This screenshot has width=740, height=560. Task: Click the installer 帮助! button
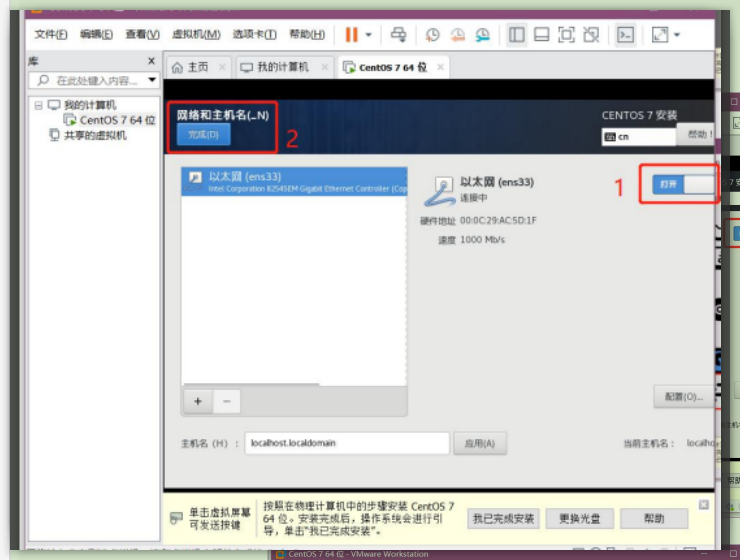[x=697, y=134]
